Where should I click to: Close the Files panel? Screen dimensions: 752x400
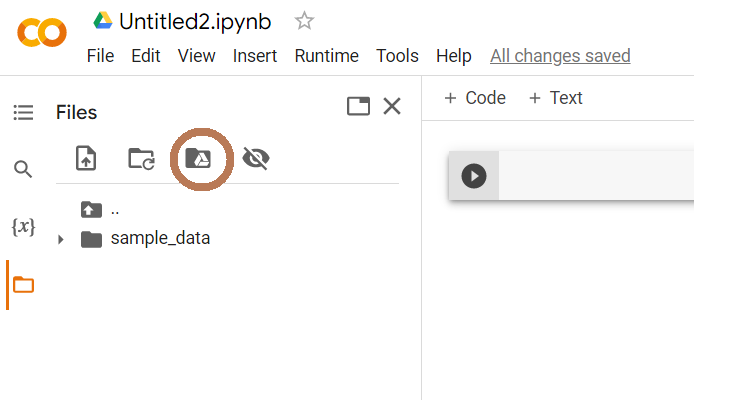pos(392,106)
